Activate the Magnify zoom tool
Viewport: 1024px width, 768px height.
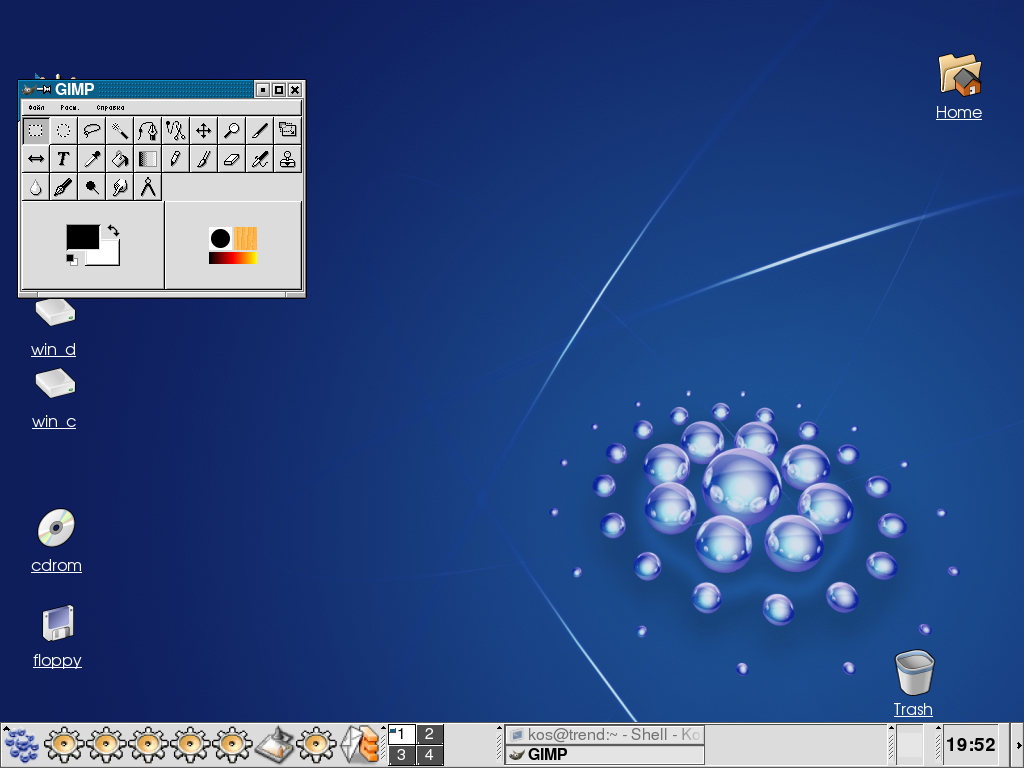[232, 131]
